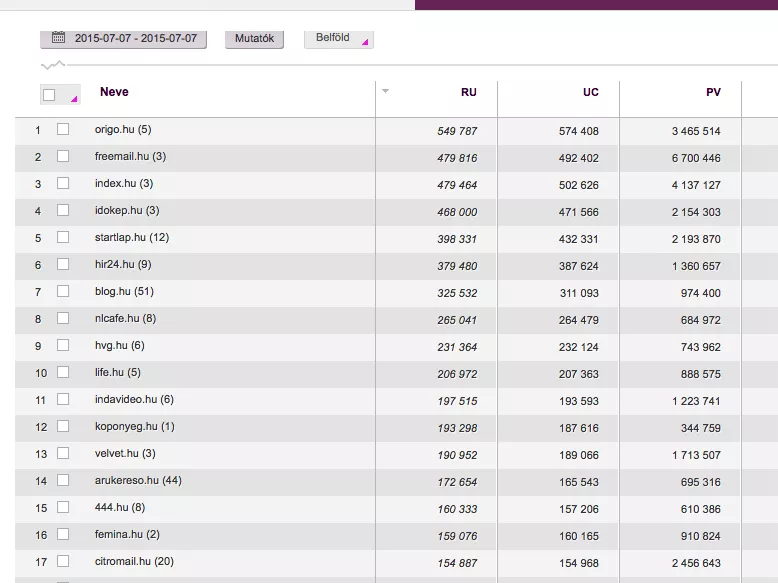Open the hir24.hu (9) entry
The width and height of the screenshot is (778, 583).
(x=123, y=264)
